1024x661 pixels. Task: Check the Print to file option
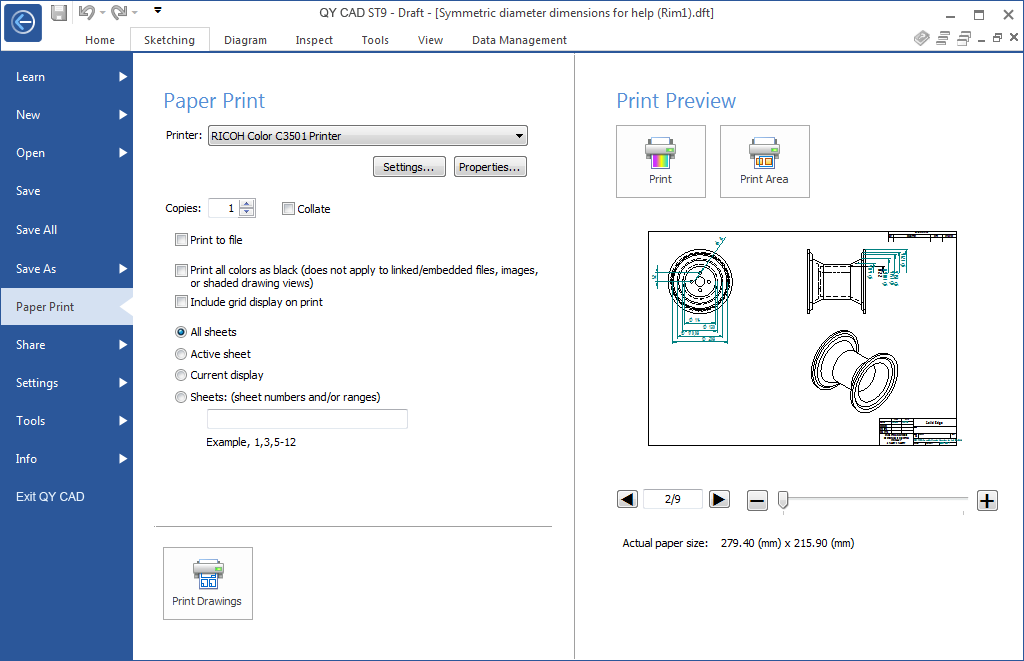click(181, 240)
